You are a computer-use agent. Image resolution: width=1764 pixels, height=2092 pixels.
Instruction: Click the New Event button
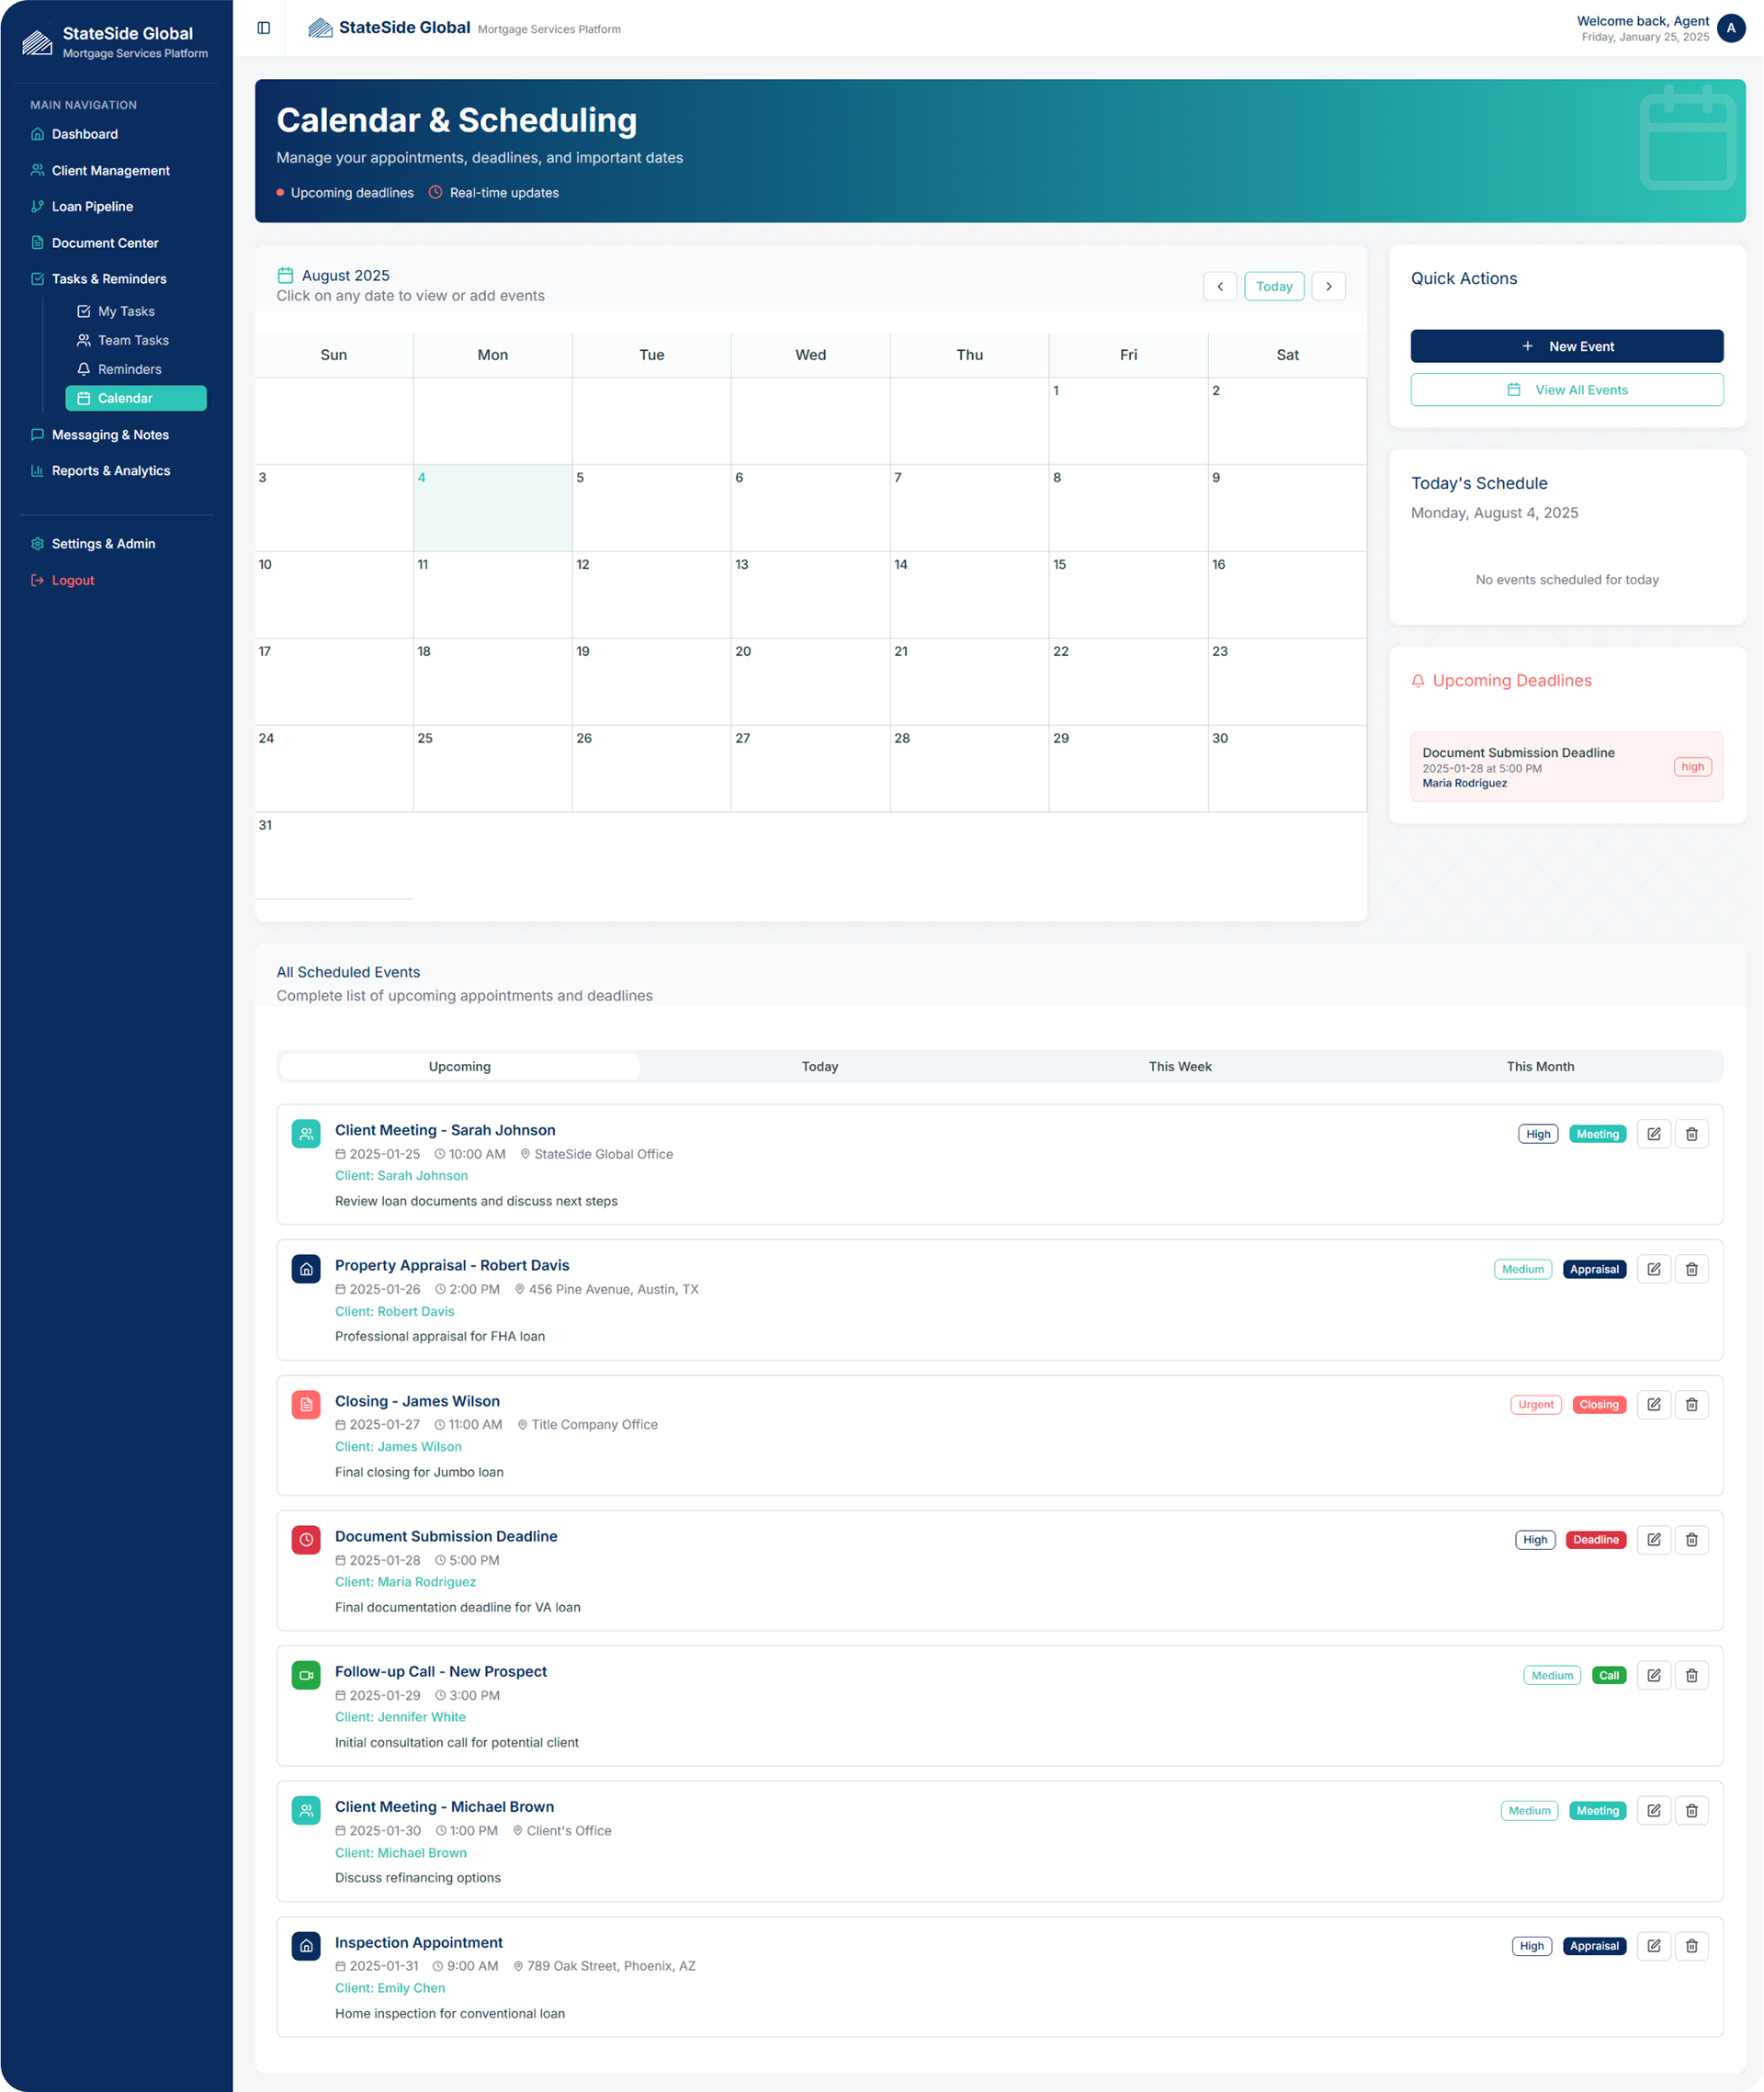1566,346
